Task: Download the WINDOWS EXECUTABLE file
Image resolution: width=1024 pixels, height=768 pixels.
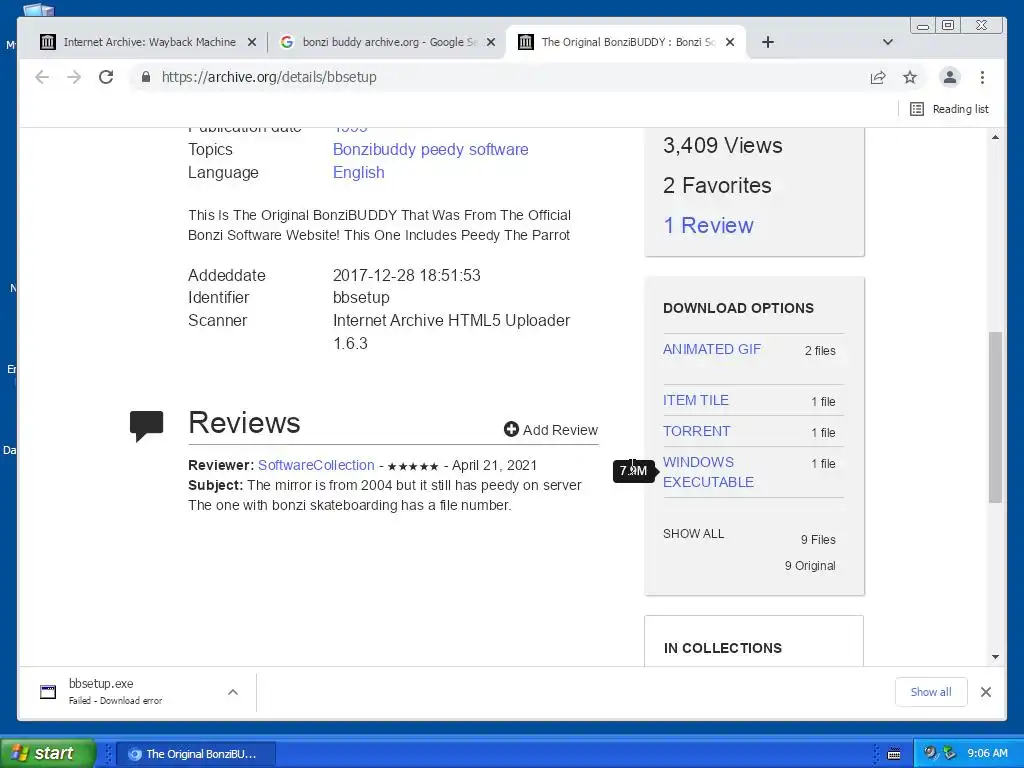Action: [708, 472]
